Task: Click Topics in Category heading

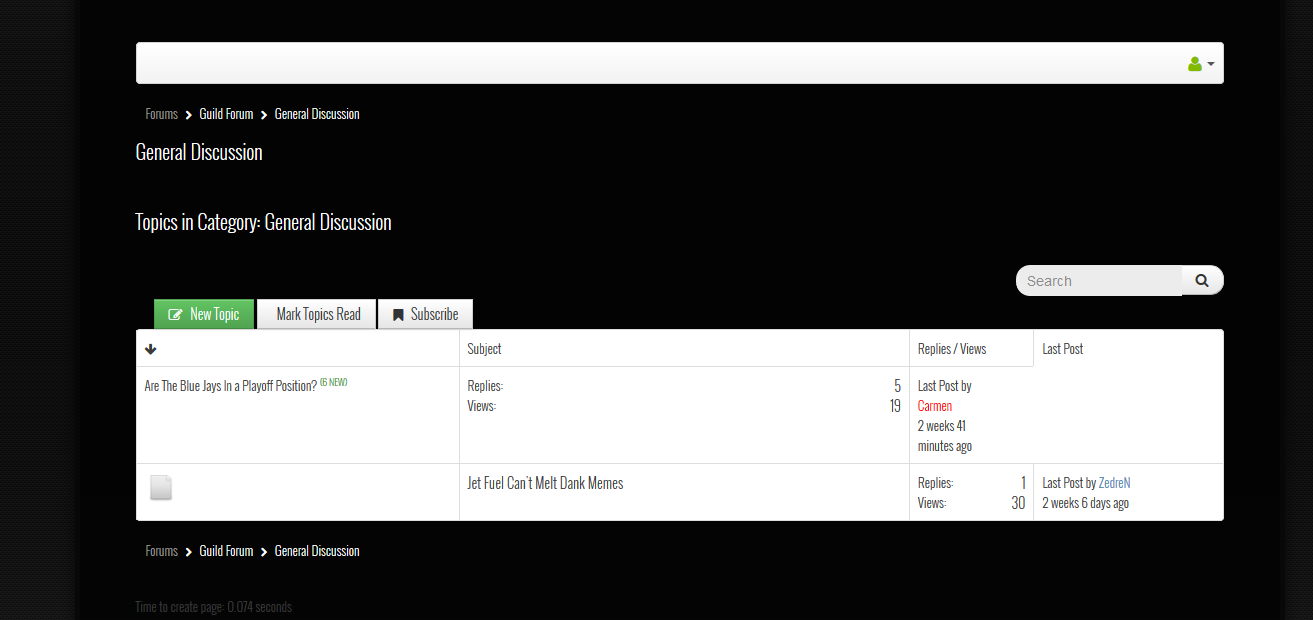Action: [263, 222]
